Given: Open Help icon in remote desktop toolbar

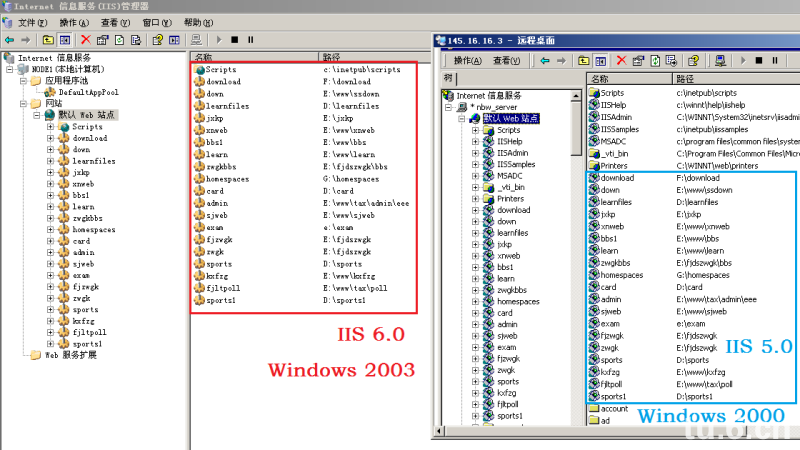Looking at the screenshot, I should pos(693,61).
